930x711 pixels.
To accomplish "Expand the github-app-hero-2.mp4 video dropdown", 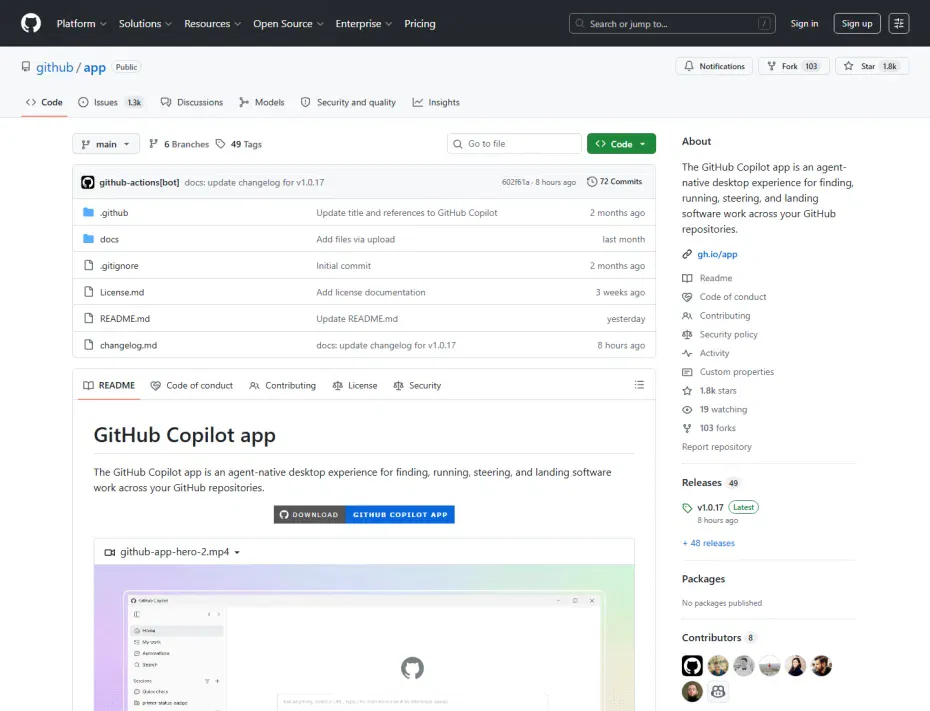I will (x=237, y=552).
